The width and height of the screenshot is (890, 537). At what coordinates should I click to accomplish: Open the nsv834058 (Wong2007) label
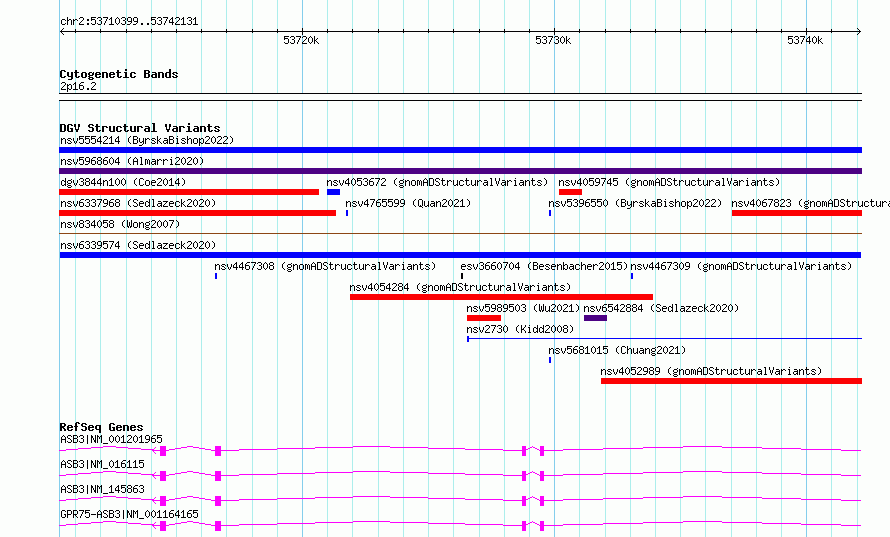(x=120, y=224)
